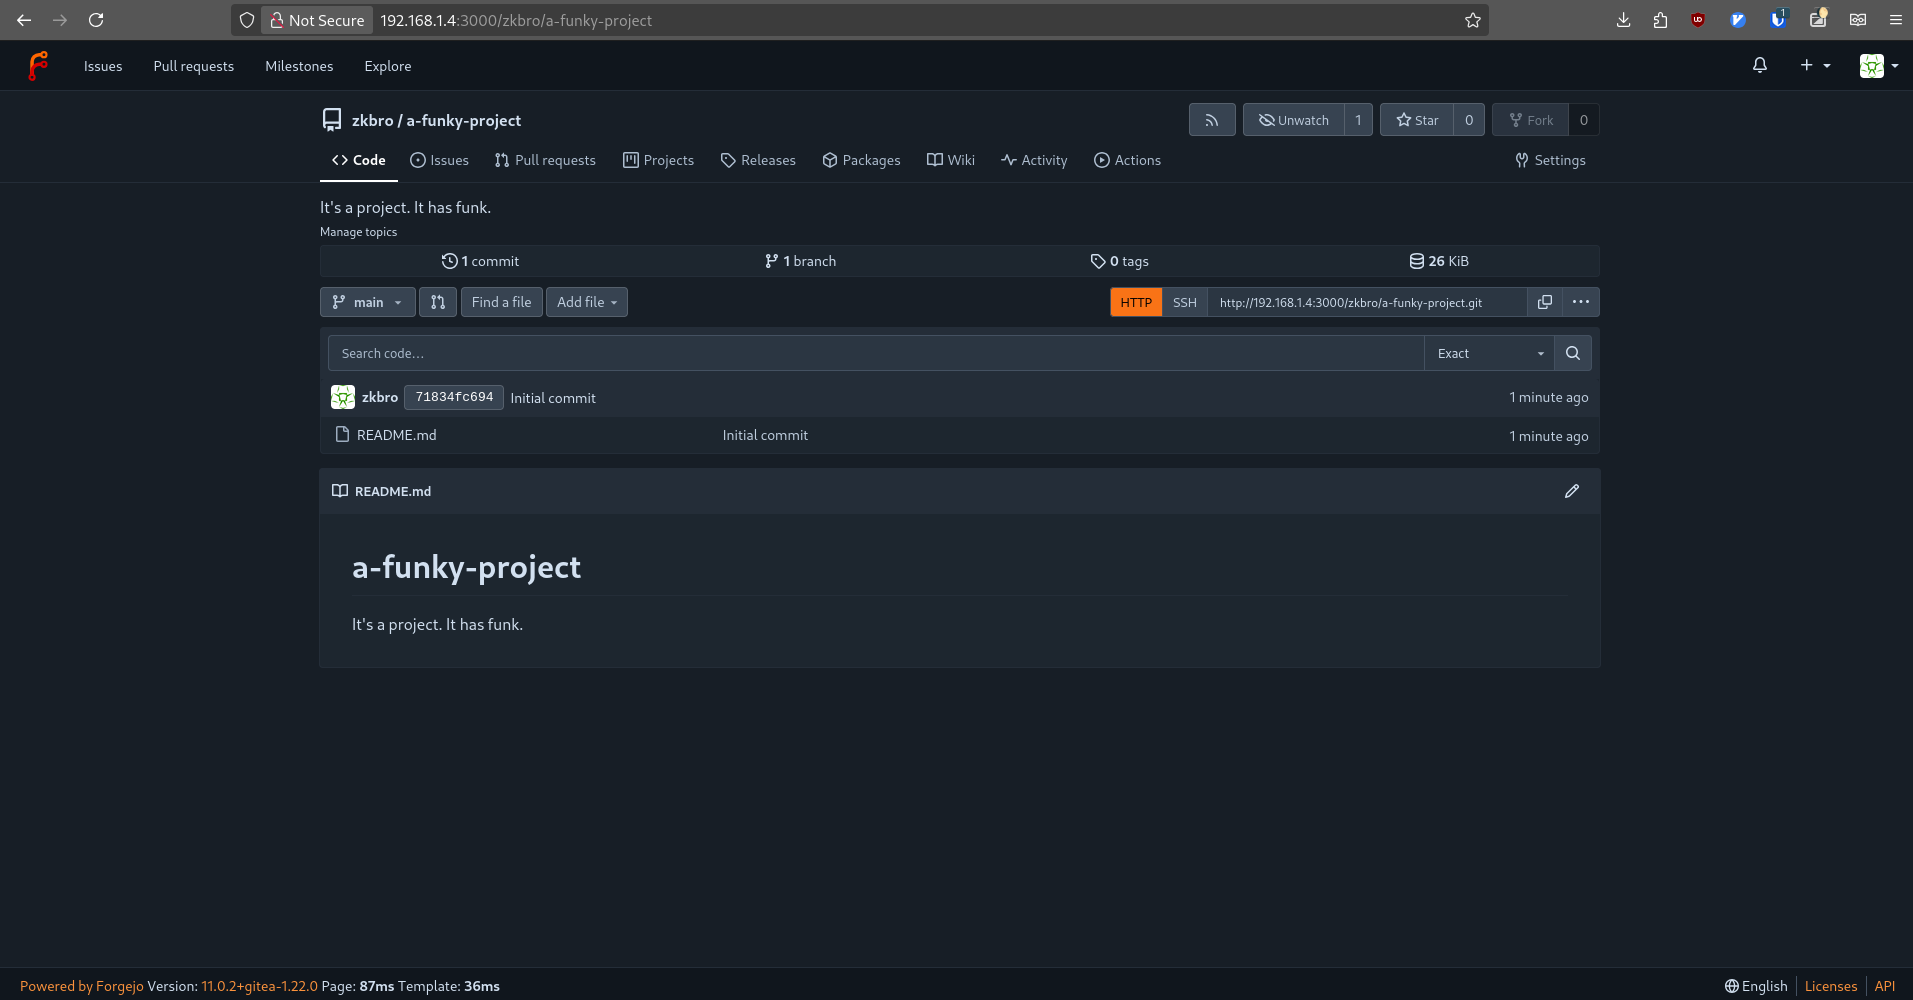1913x1000 pixels.
Task: Expand the main branch dropdown
Action: (x=367, y=302)
